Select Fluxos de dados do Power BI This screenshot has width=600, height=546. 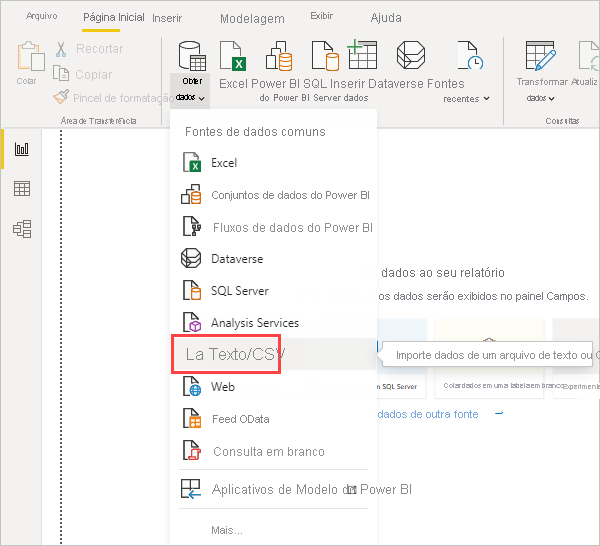(274, 227)
